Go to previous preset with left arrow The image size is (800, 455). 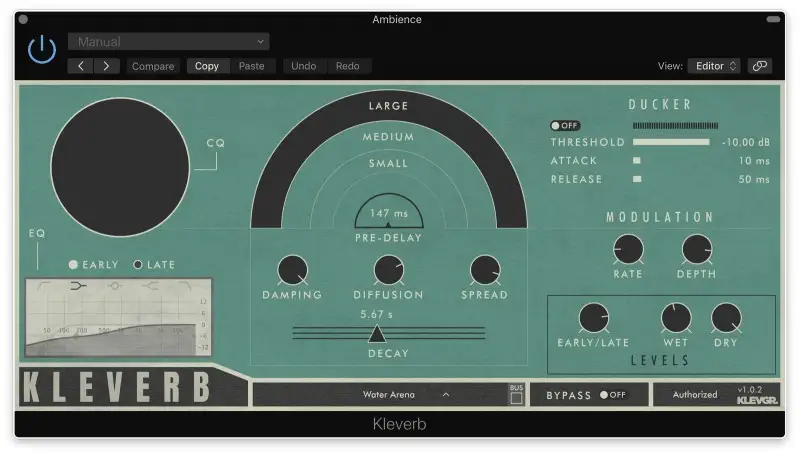81,66
